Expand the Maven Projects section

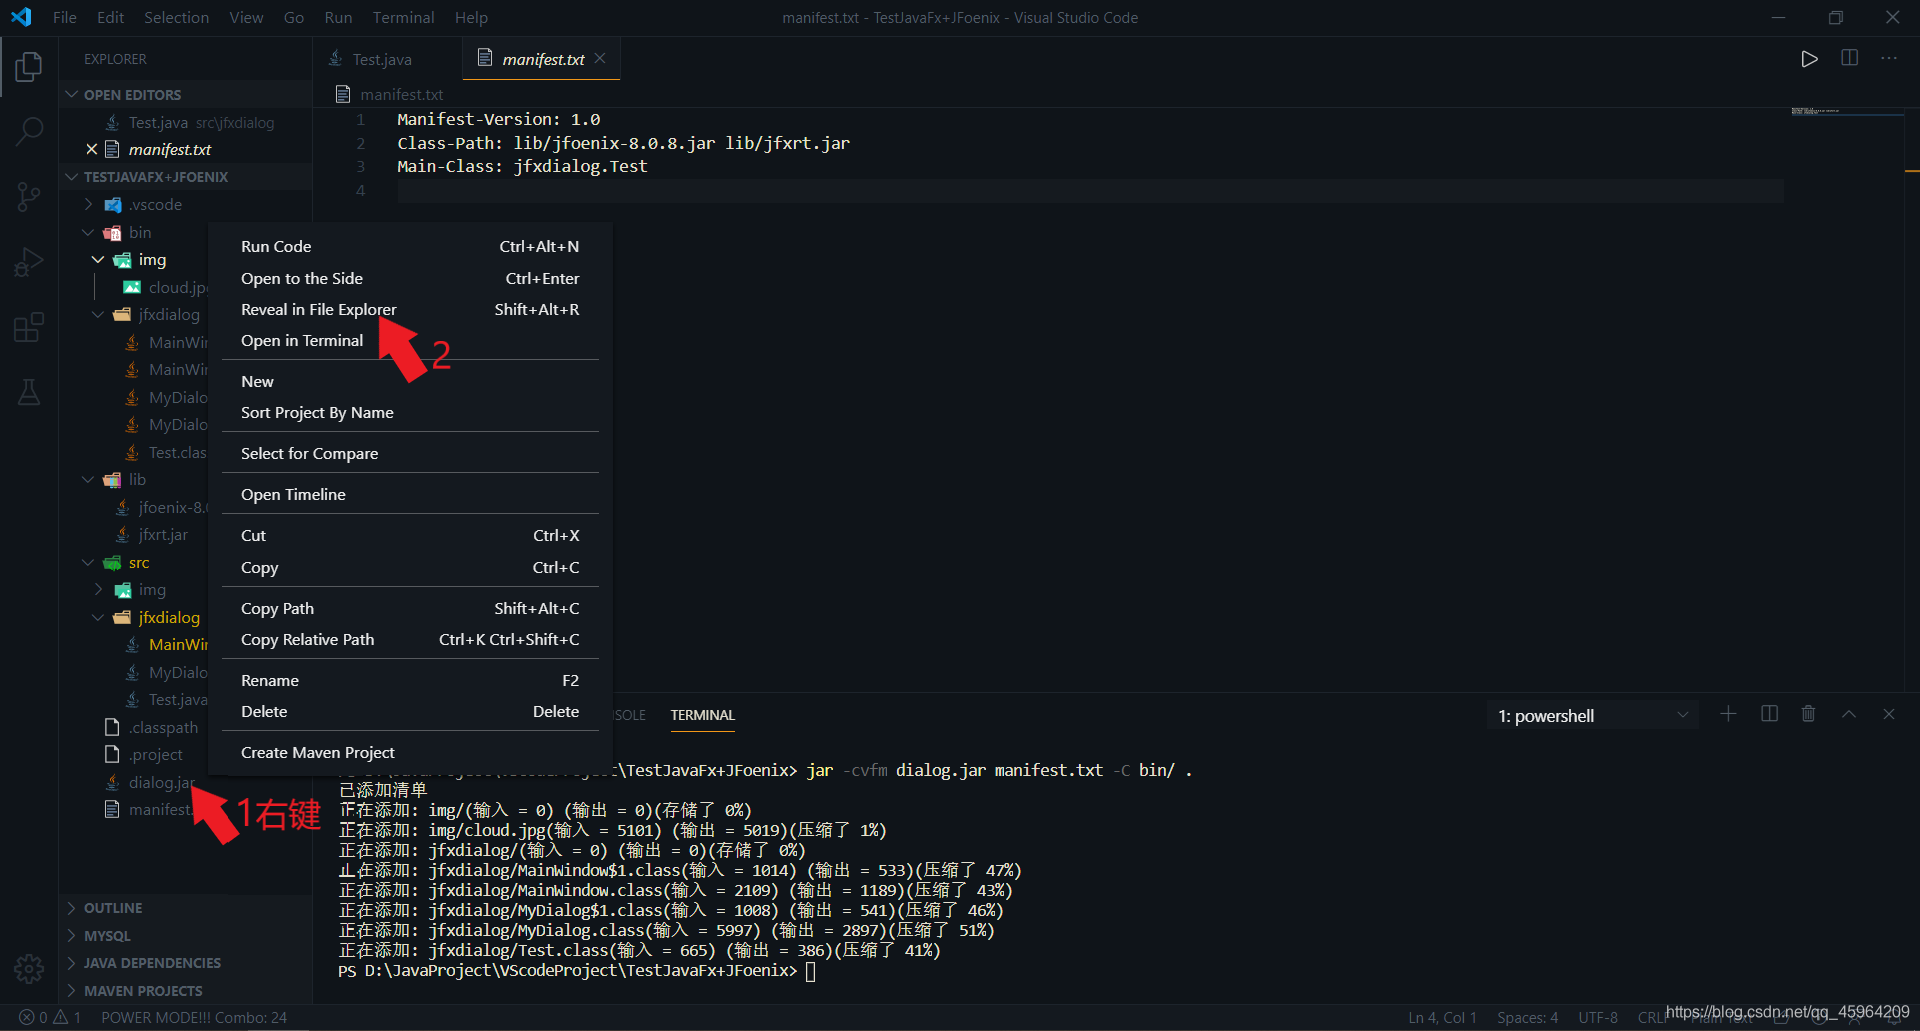[x=186, y=991]
